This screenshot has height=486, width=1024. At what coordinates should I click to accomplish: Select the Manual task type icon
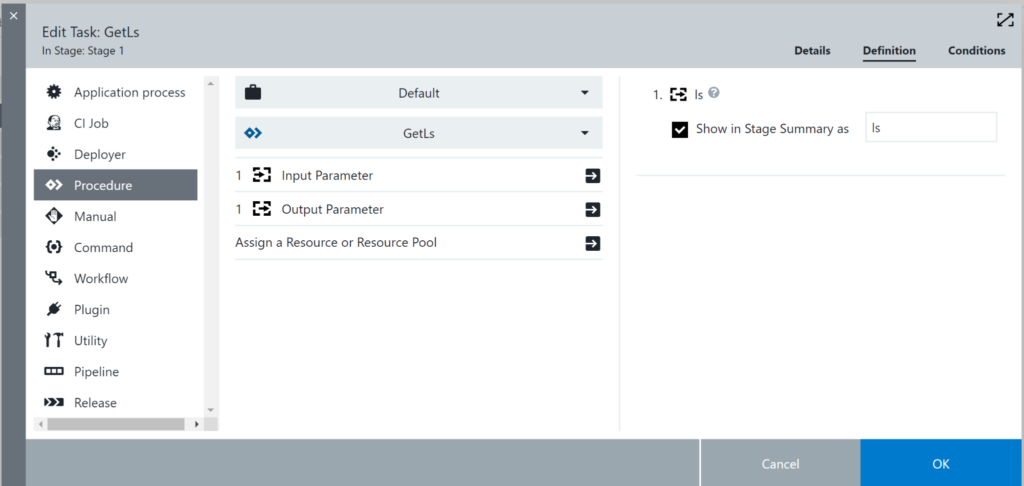point(54,216)
